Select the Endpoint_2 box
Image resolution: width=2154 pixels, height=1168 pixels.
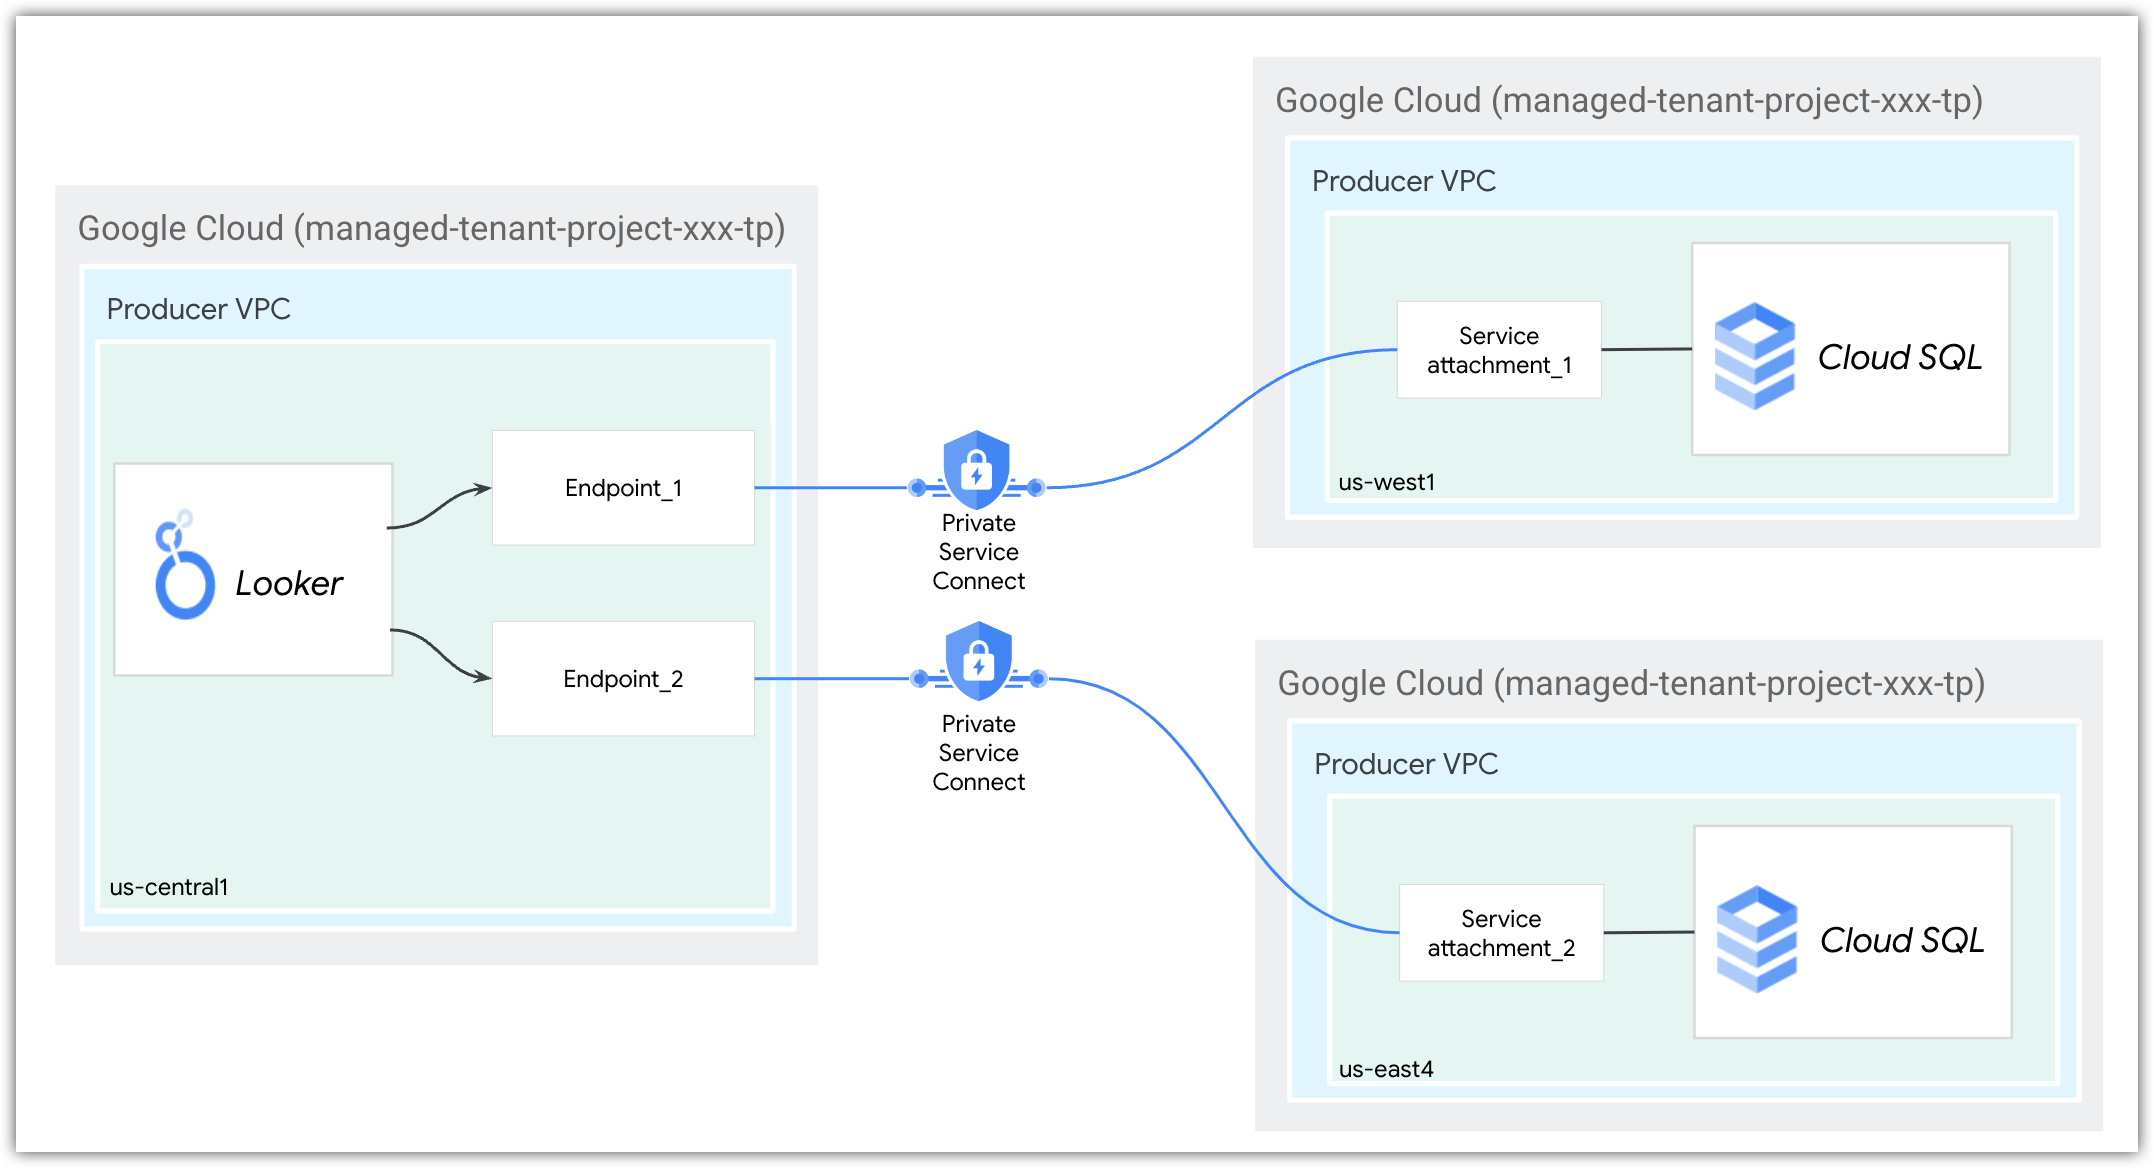pos(623,679)
